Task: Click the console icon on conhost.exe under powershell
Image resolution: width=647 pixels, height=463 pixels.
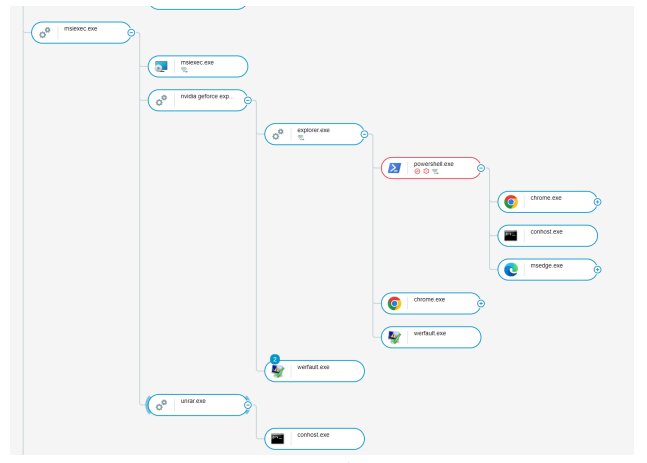Action: point(511,236)
